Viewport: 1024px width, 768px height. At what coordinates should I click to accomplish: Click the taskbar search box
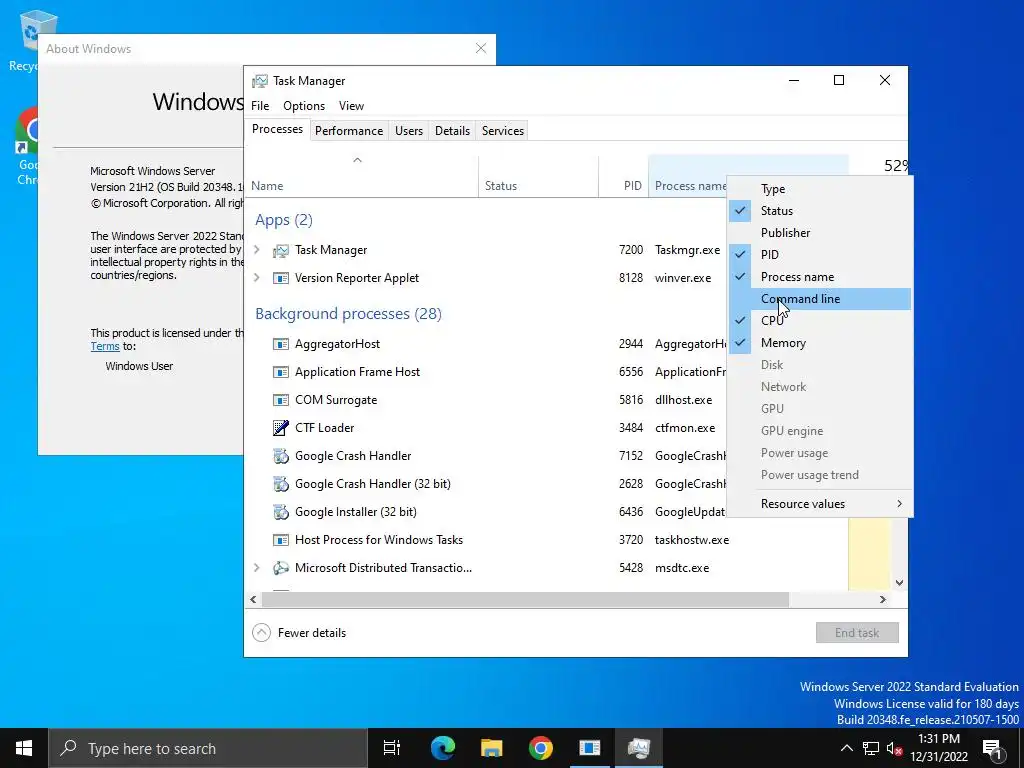209,748
